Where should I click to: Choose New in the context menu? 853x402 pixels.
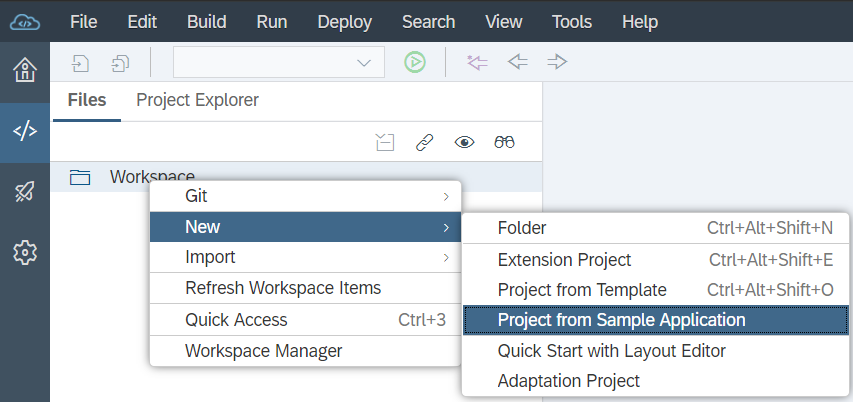(x=305, y=227)
